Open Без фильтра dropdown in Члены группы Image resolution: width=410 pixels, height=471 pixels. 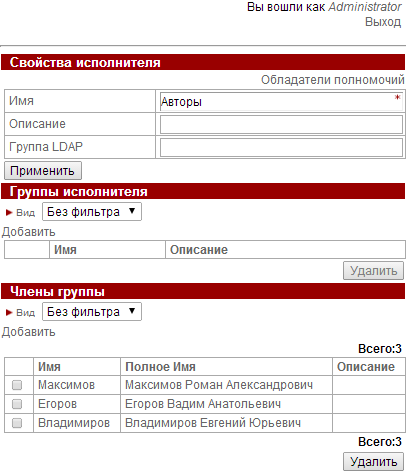click(x=92, y=312)
